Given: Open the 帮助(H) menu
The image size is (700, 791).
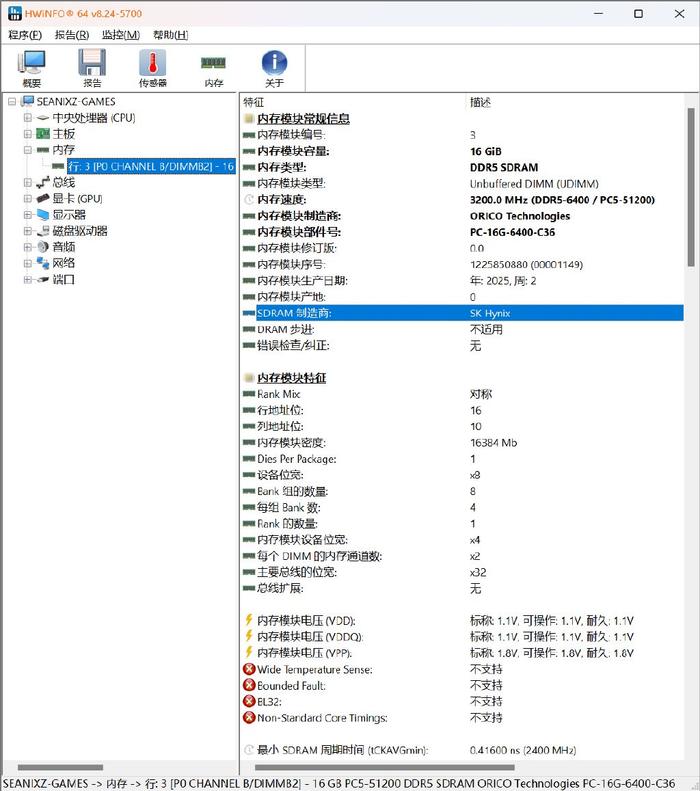Looking at the screenshot, I should 171,35.
